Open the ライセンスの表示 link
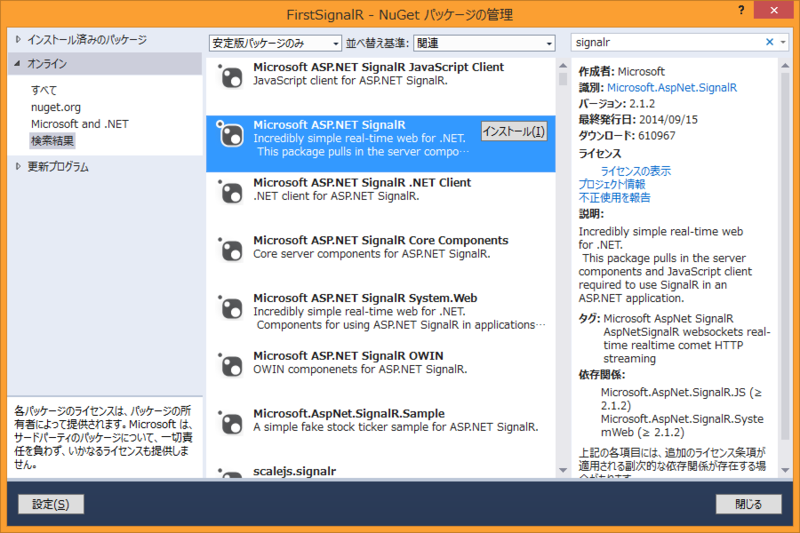Image resolution: width=800 pixels, height=533 pixels. click(x=636, y=171)
